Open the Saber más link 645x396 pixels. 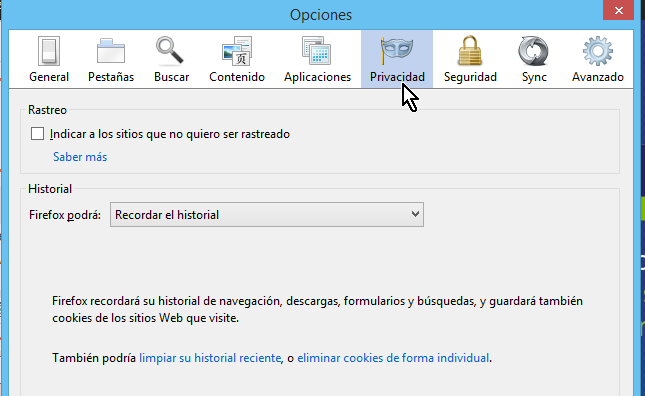point(80,157)
